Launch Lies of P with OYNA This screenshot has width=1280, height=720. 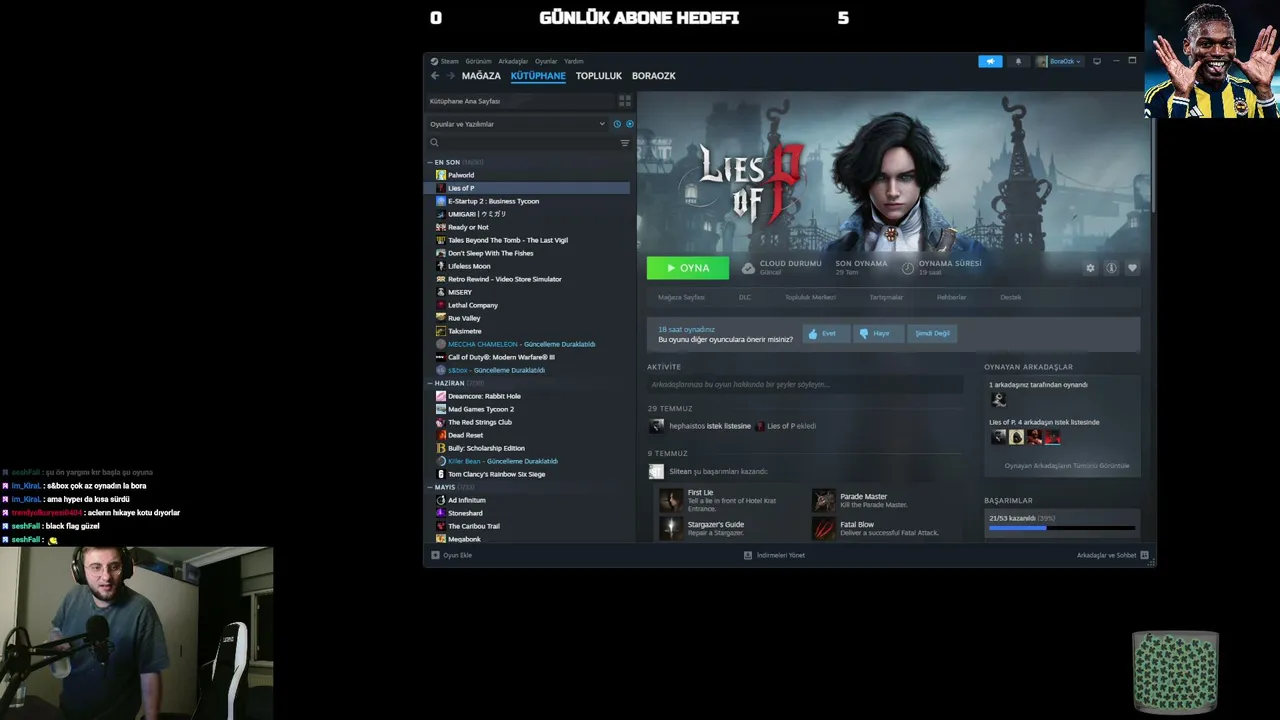pos(688,268)
